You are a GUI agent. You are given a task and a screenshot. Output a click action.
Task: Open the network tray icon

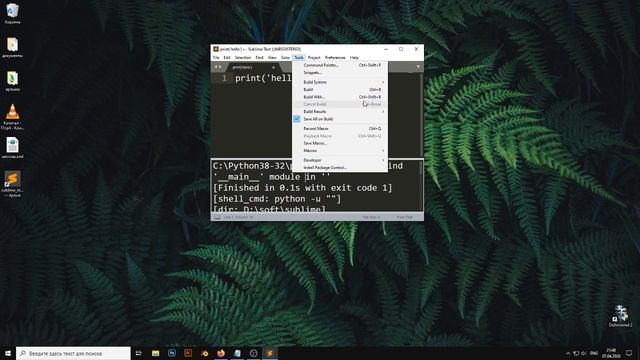pyautogui.click(x=576, y=353)
